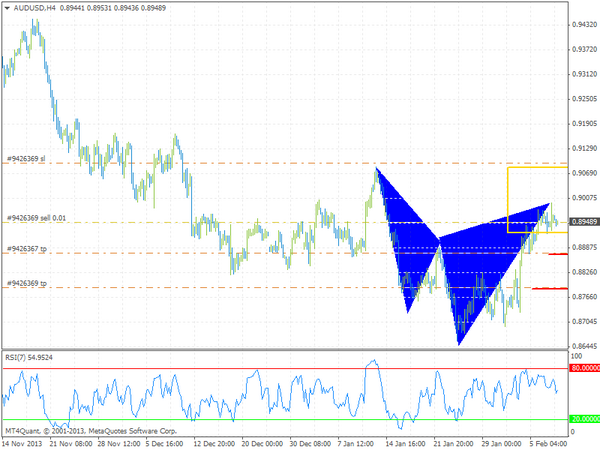This screenshot has height=450, width=600.
Task: Click the 0.91290 price axis label
Action: [x=584, y=148]
